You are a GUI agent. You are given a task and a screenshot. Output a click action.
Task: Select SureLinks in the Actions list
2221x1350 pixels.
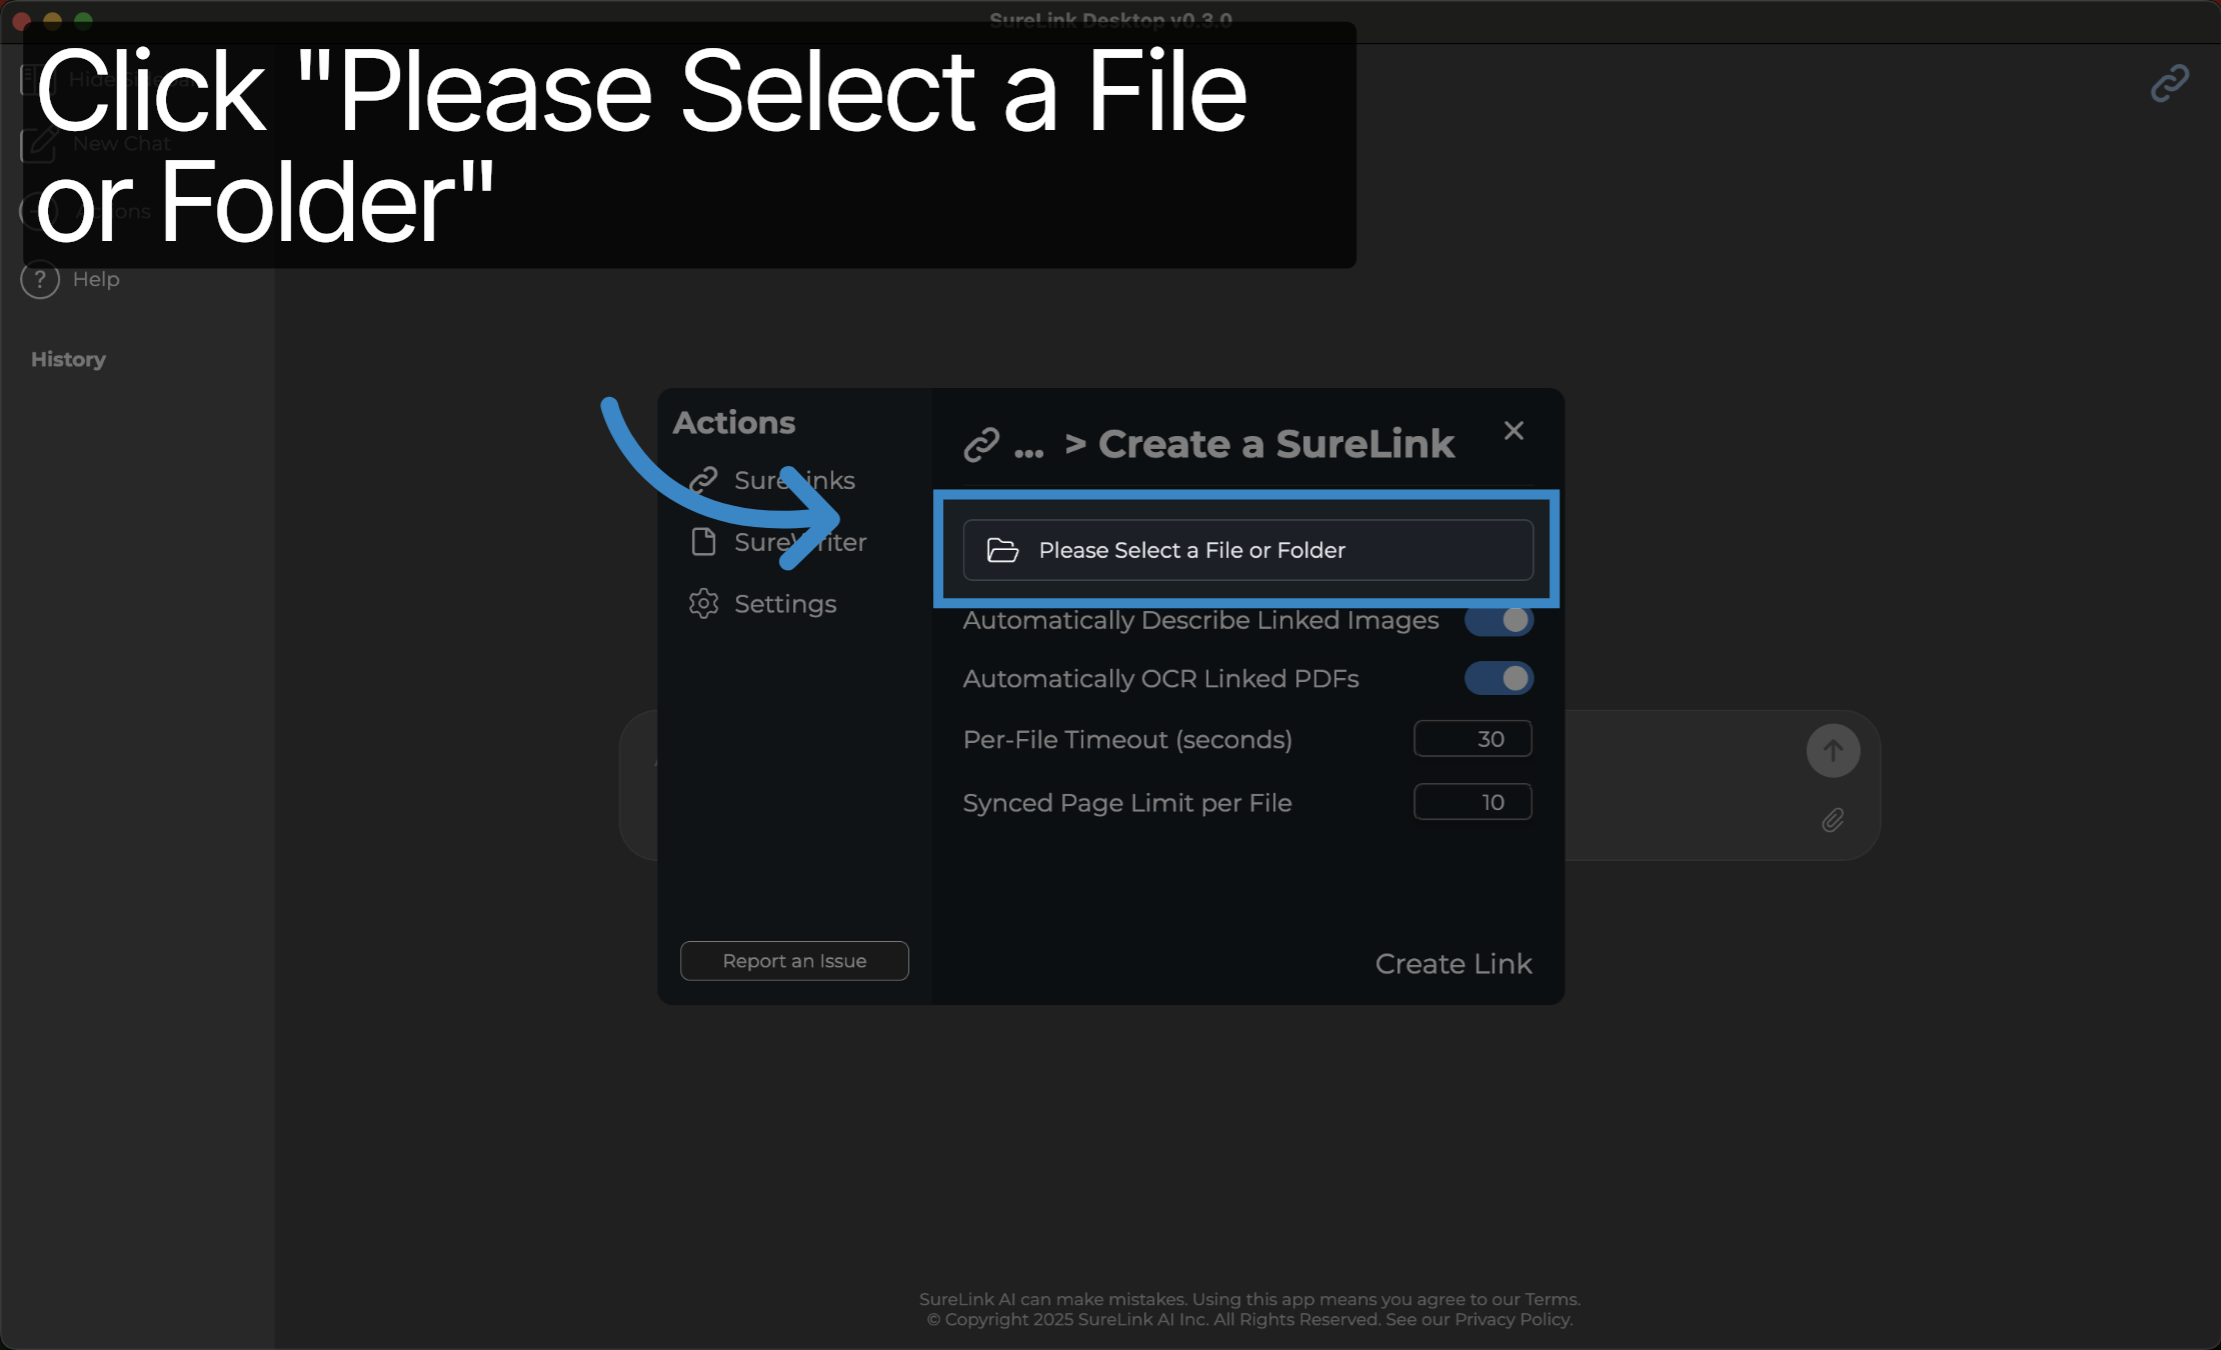click(x=772, y=480)
